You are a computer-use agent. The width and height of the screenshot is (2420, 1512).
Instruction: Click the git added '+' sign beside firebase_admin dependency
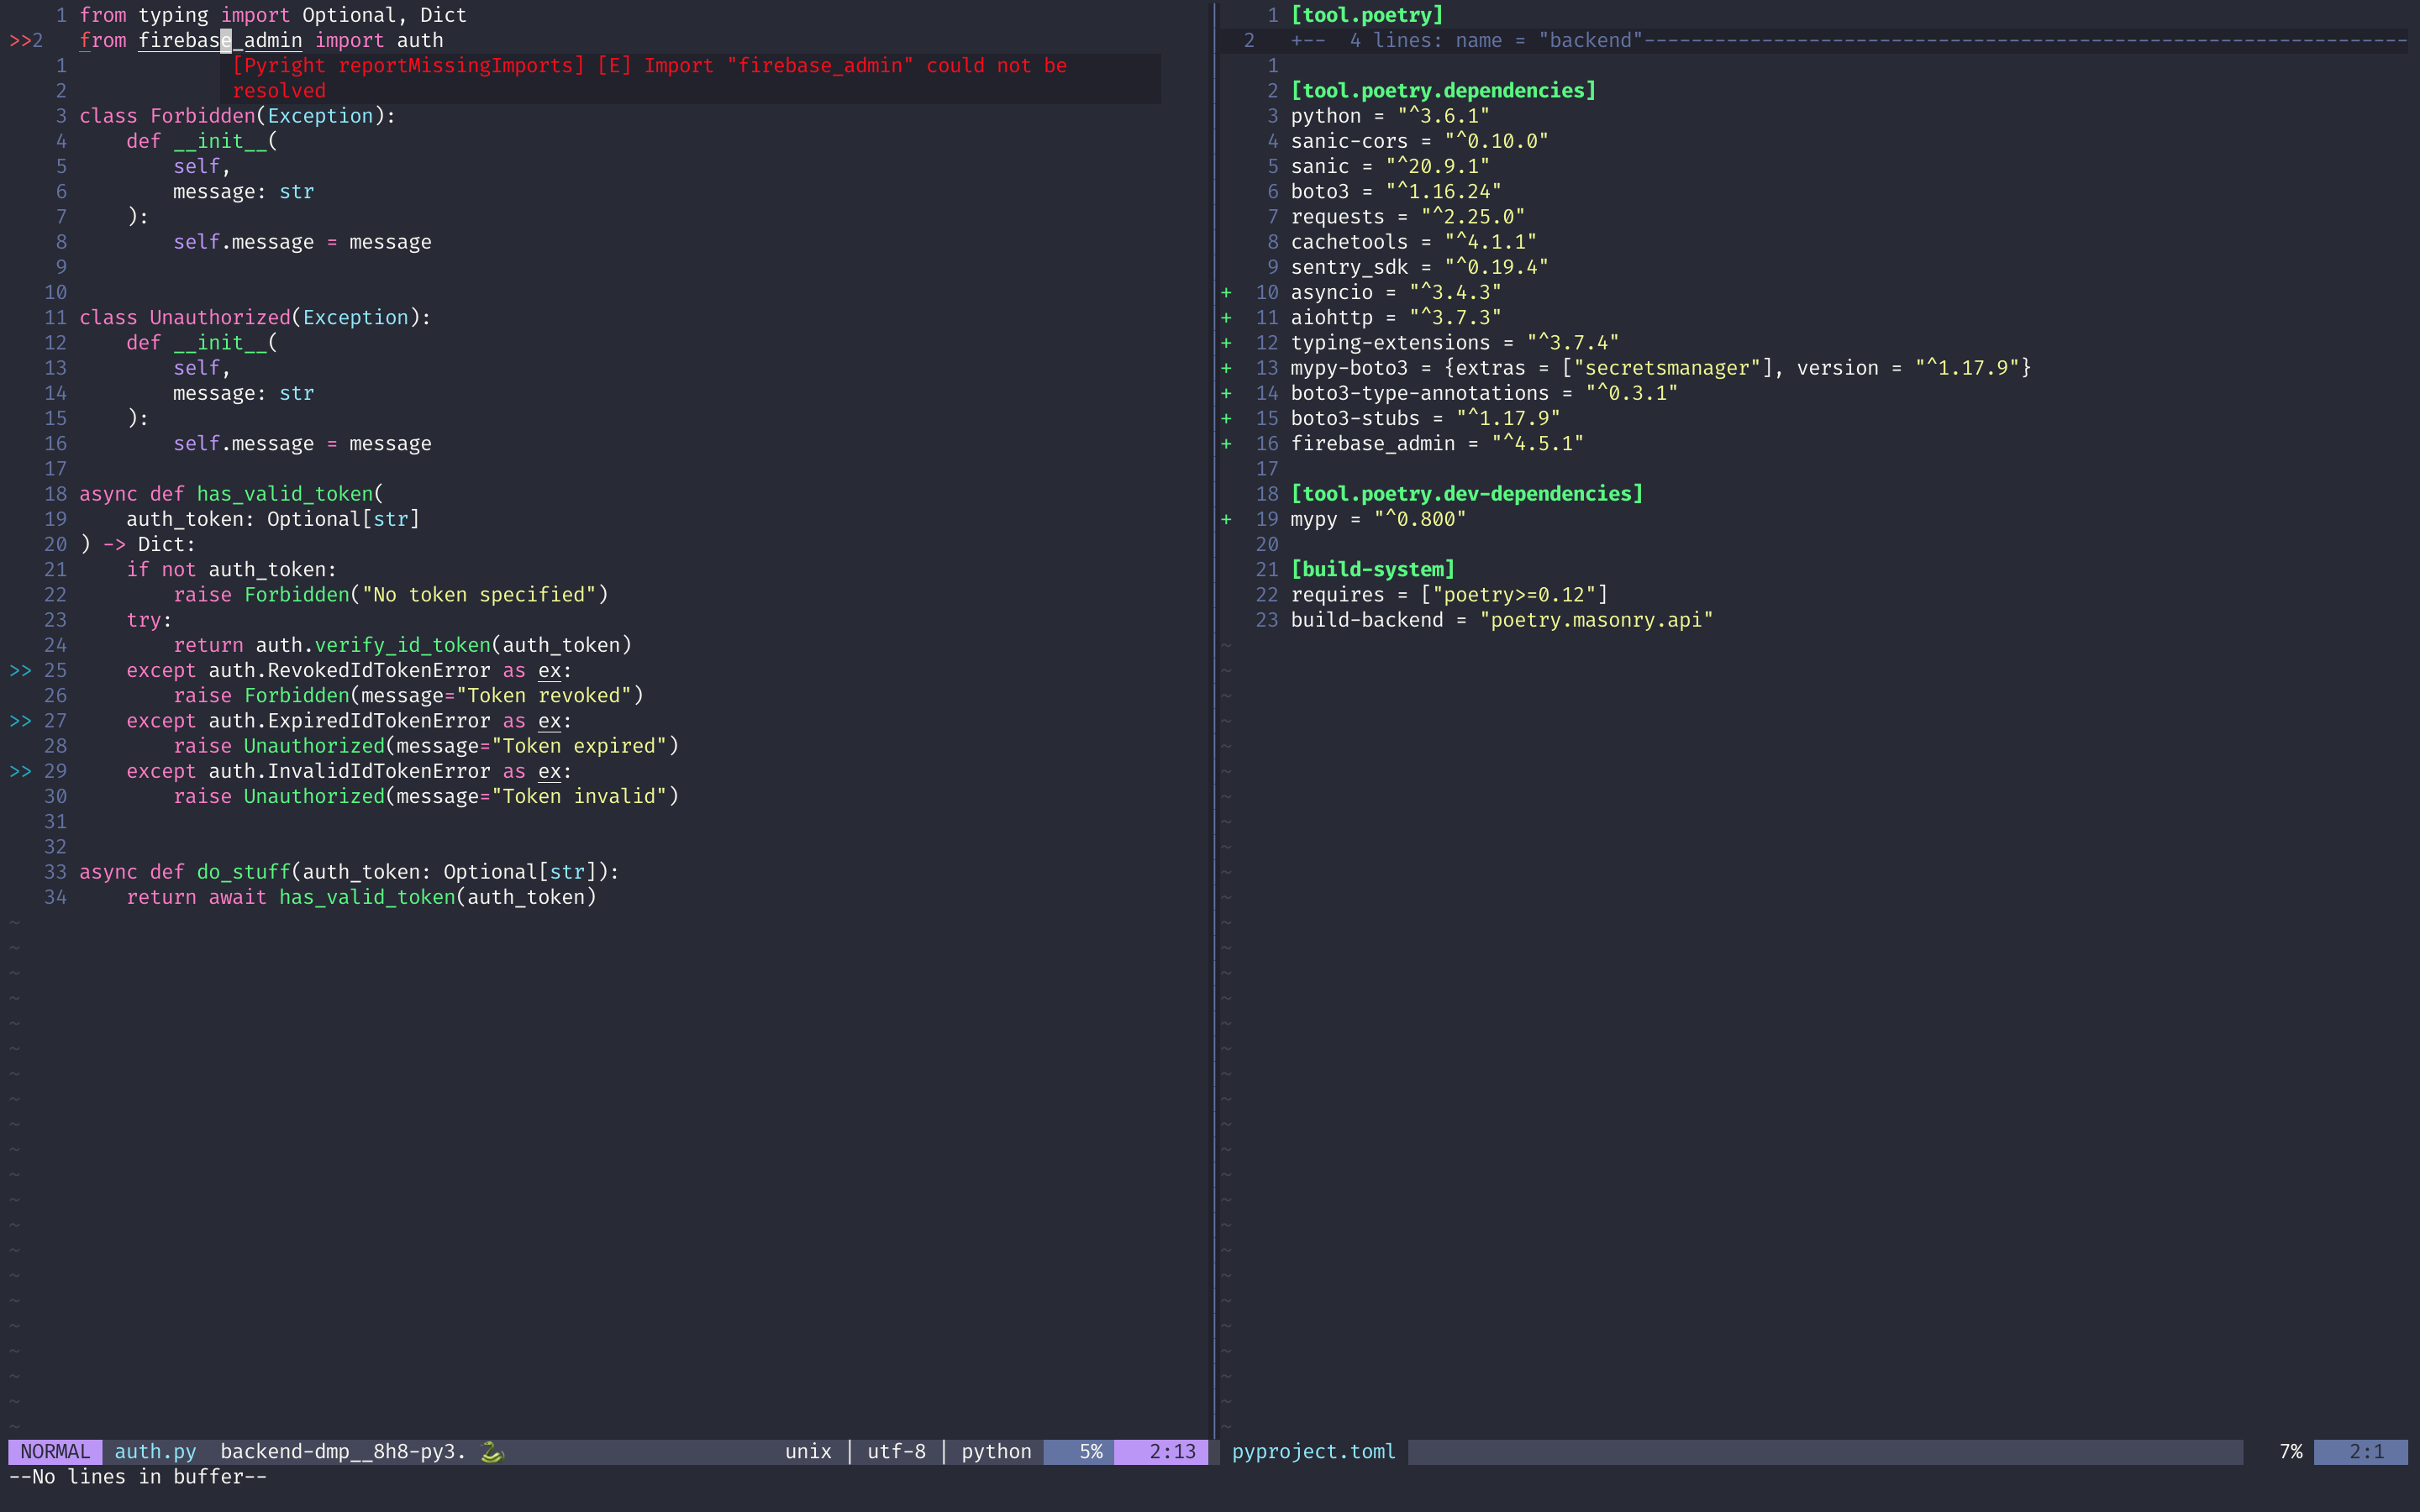(1226, 443)
